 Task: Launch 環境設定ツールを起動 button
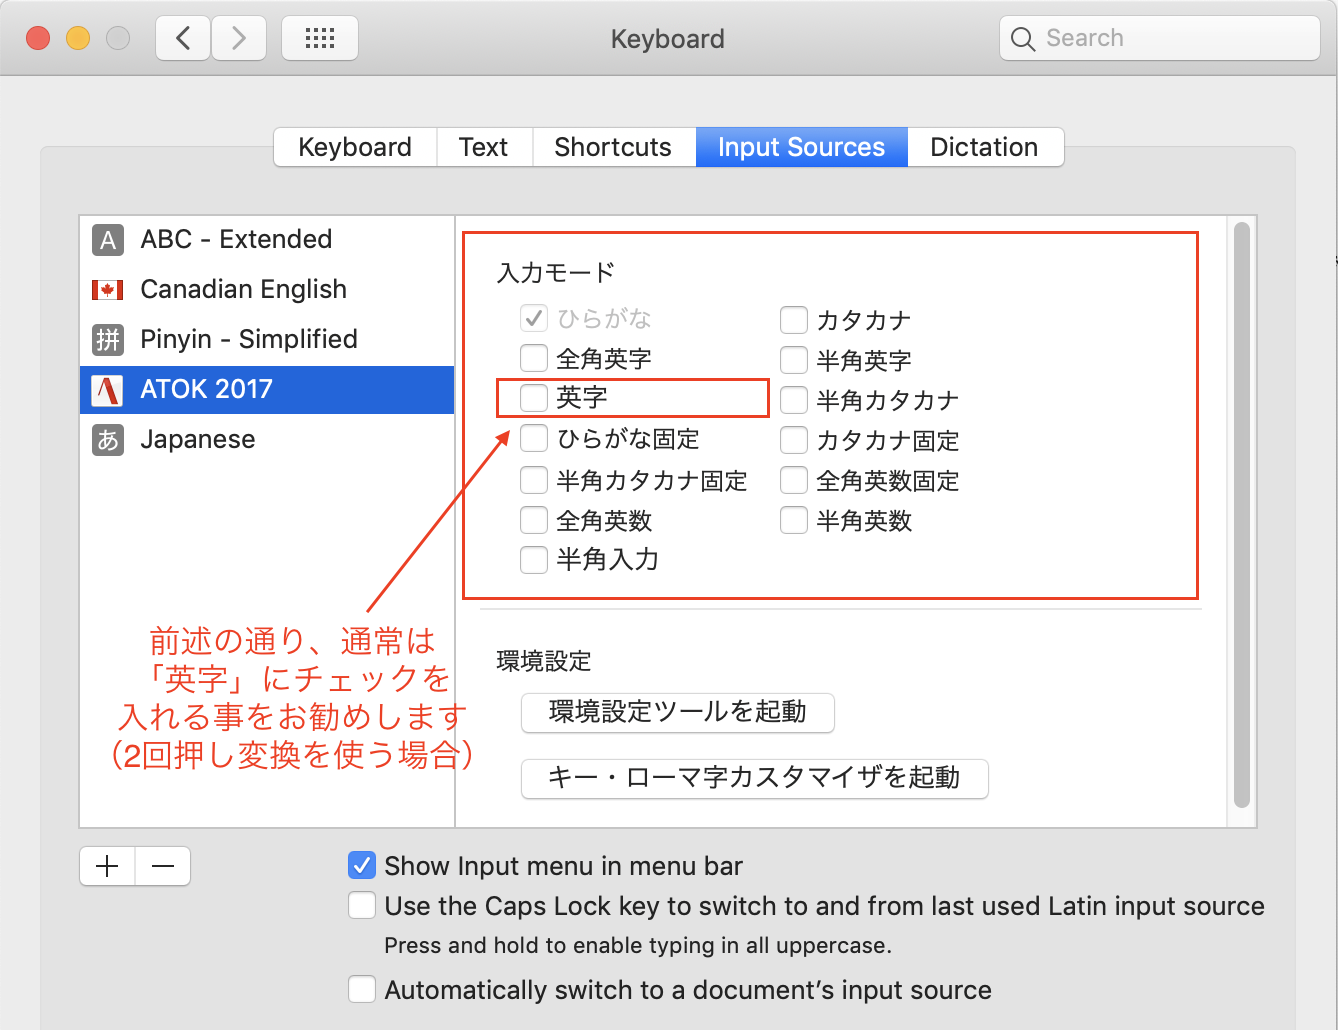(678, 712)
